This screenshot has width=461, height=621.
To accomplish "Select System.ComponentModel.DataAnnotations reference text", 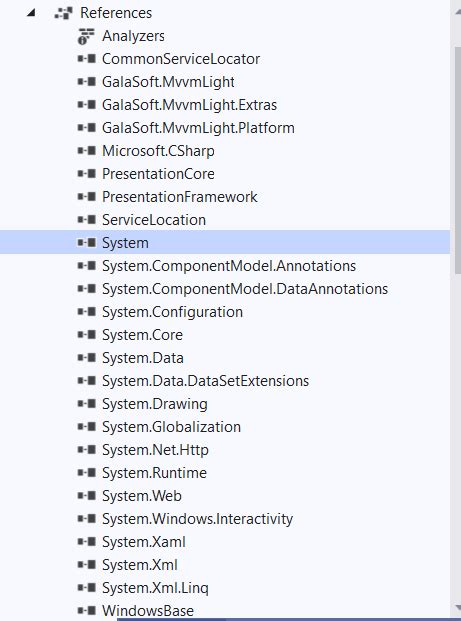I will [245, 289].
